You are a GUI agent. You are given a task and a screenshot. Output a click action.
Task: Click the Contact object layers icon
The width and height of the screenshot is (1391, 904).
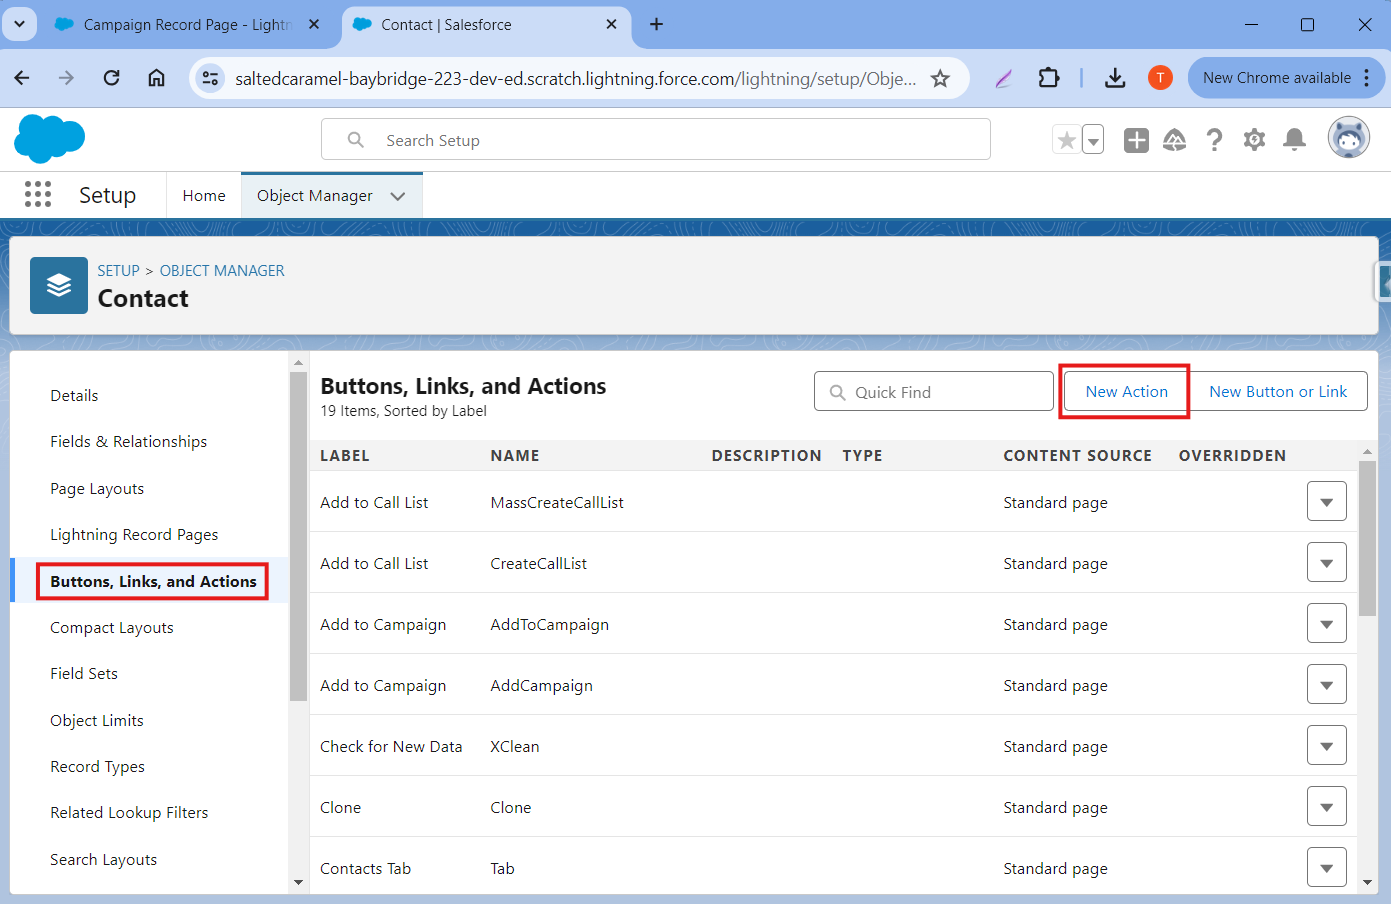pyautogui.click(x=59, y=285)
